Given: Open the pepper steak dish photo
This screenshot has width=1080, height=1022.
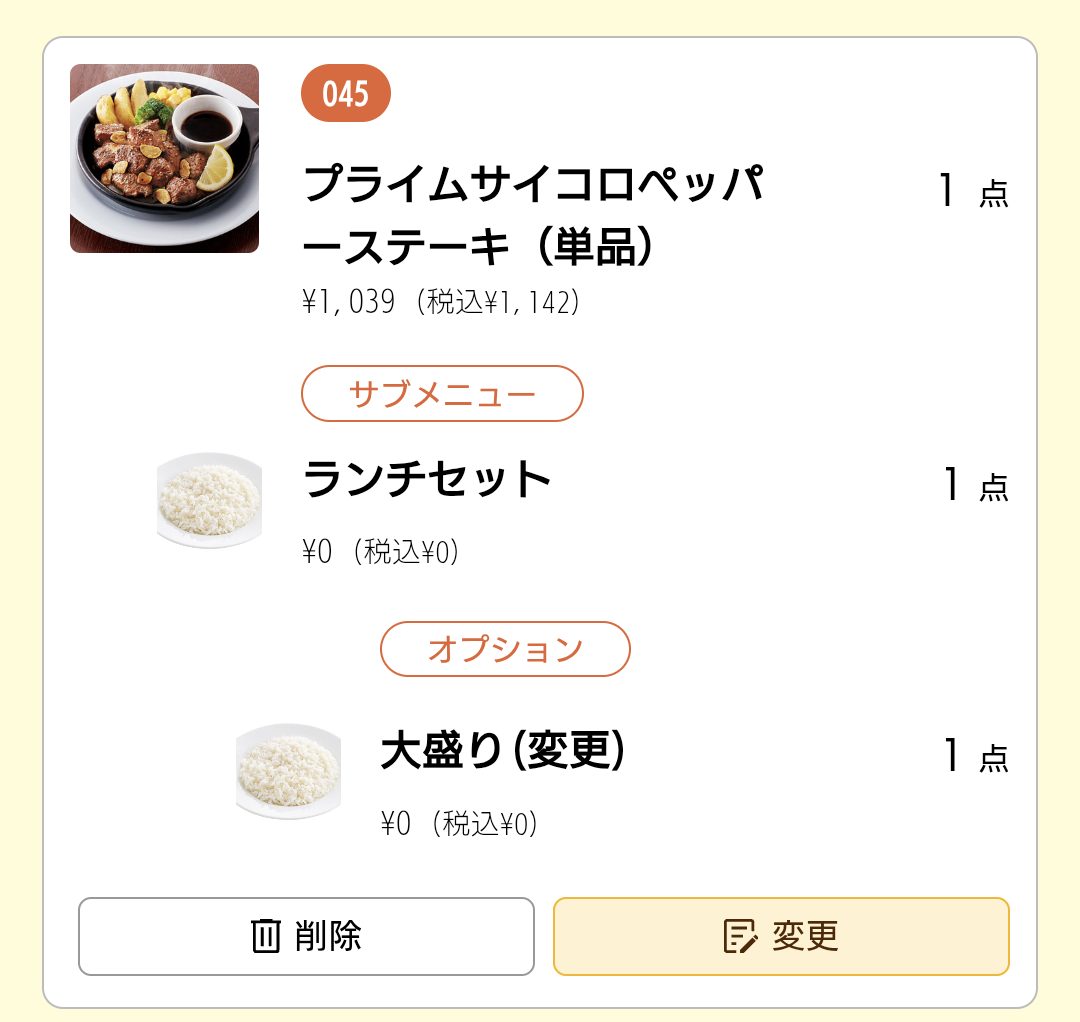Looking at the screenshot, I should (x=164, y=158).
